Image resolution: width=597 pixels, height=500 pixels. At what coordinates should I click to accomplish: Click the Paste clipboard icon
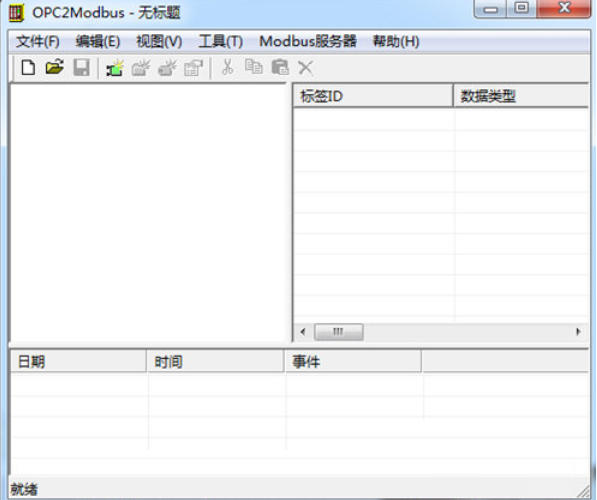pos(280,67)
